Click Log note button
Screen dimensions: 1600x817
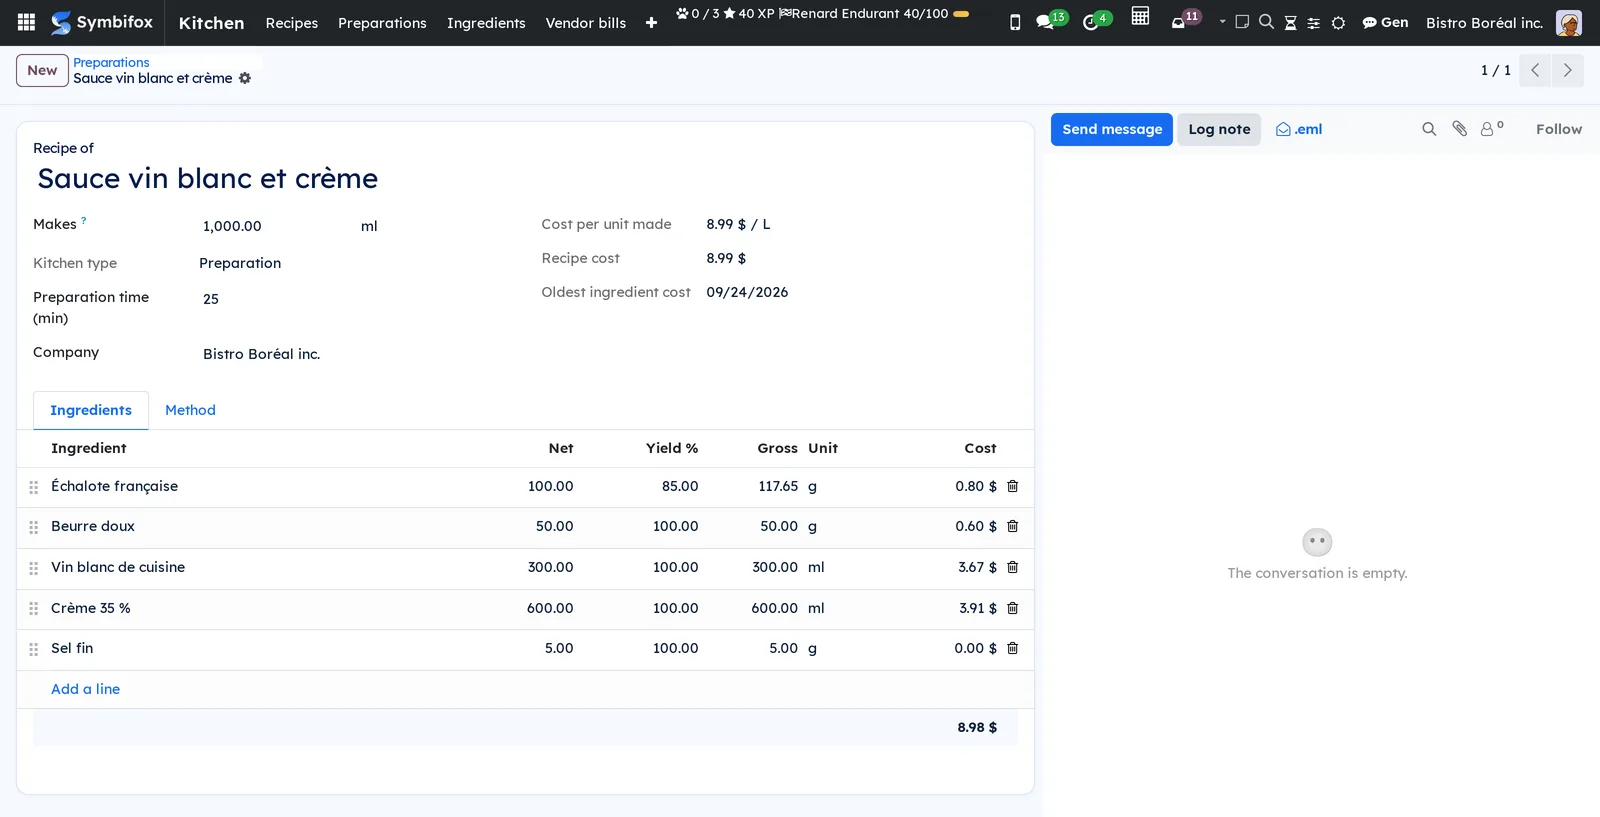(1219, 129)
